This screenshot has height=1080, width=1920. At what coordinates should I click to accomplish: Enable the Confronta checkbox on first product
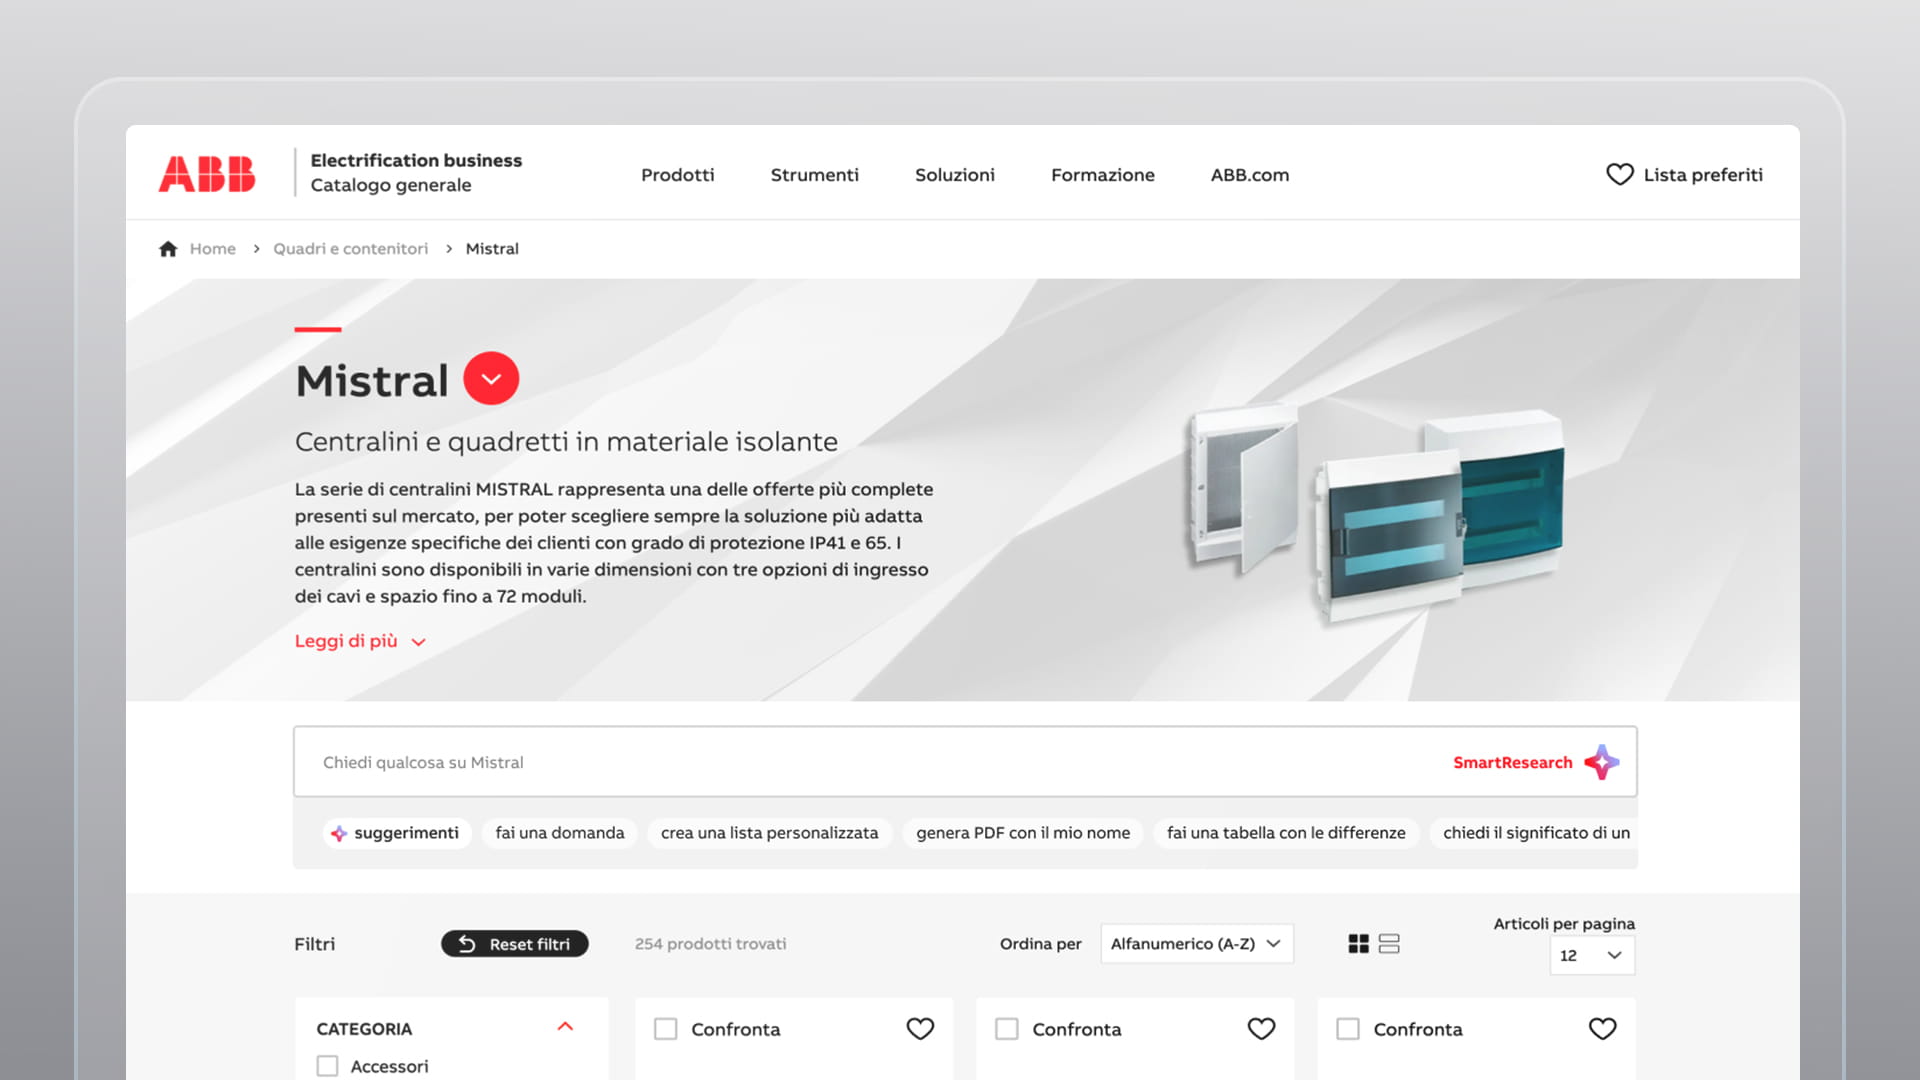click(x=665, y=1028)
